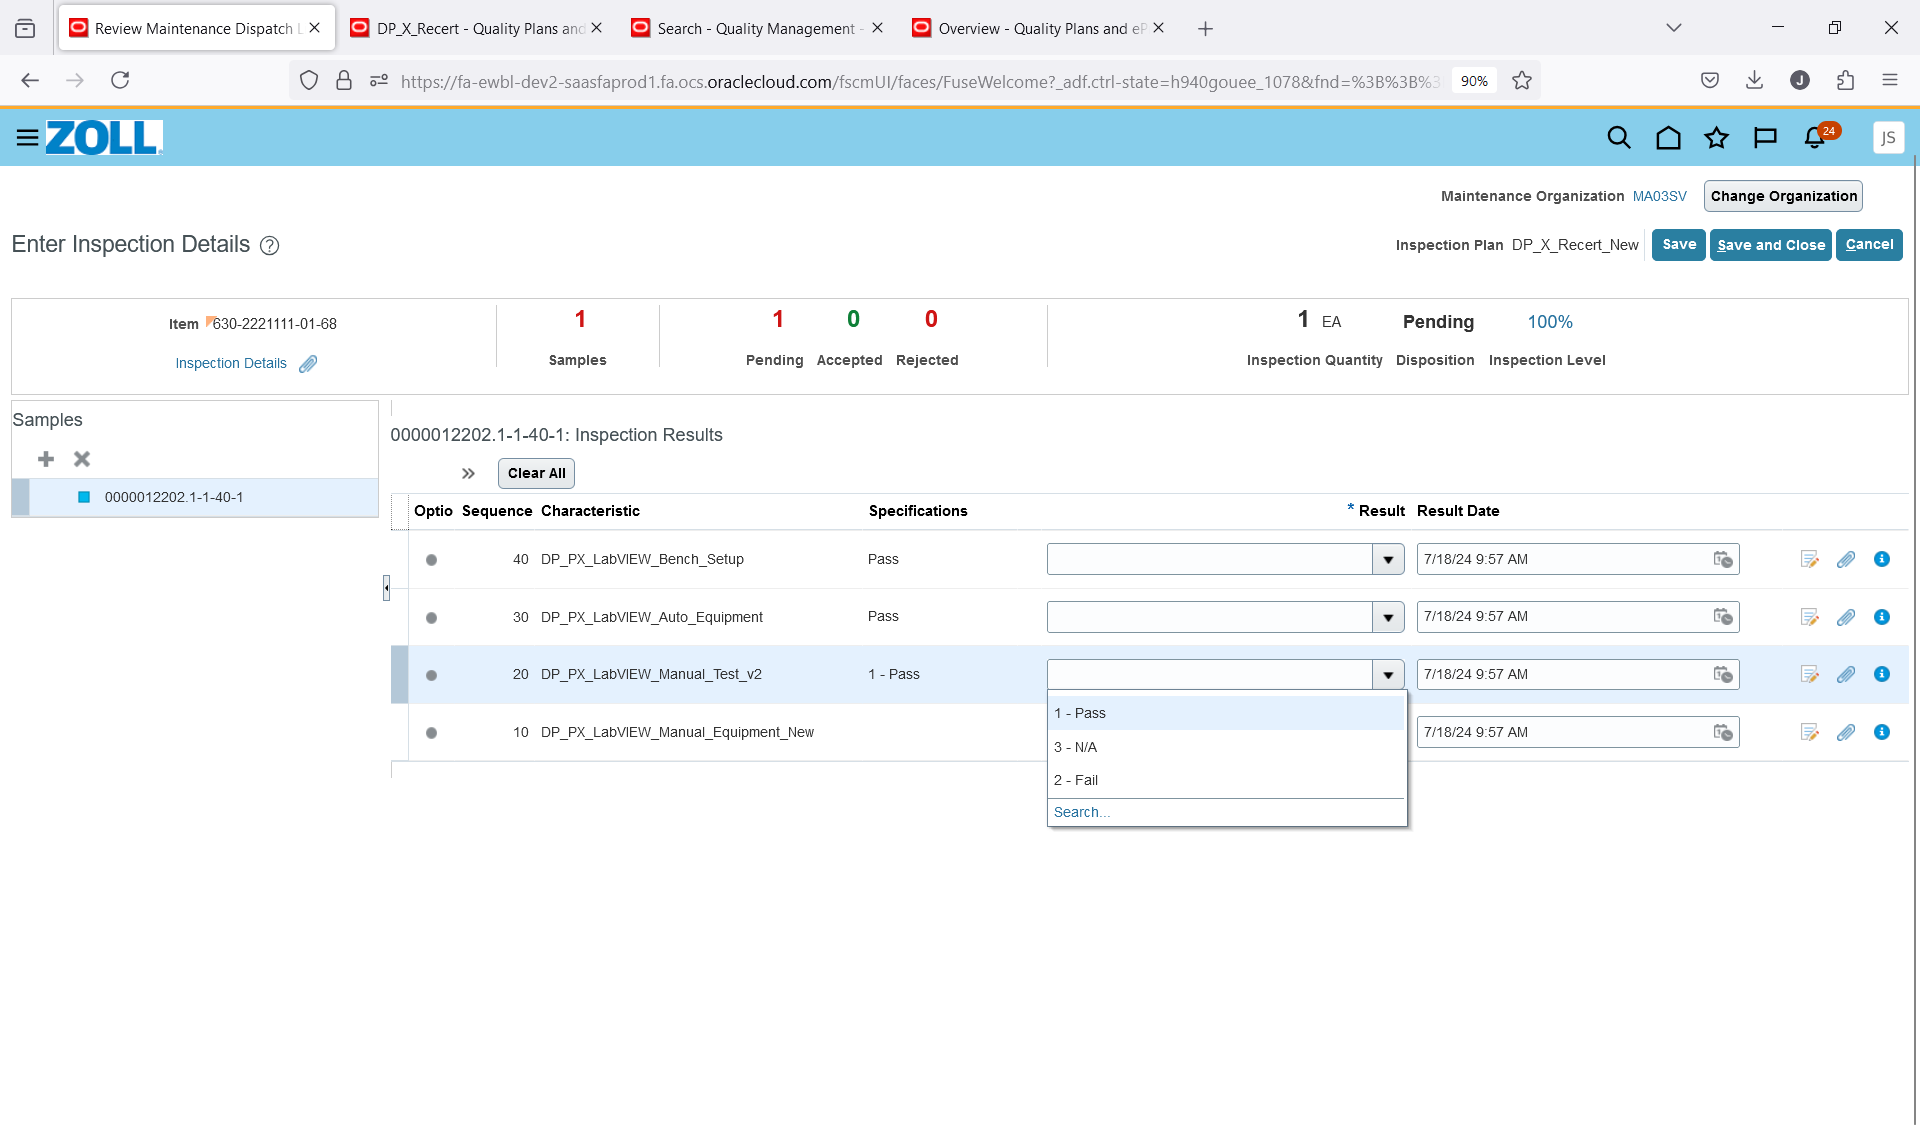This screenshot has height=1140, width=1920.
Task: Open the global search magnifier icon
Action: [1619, 137]
